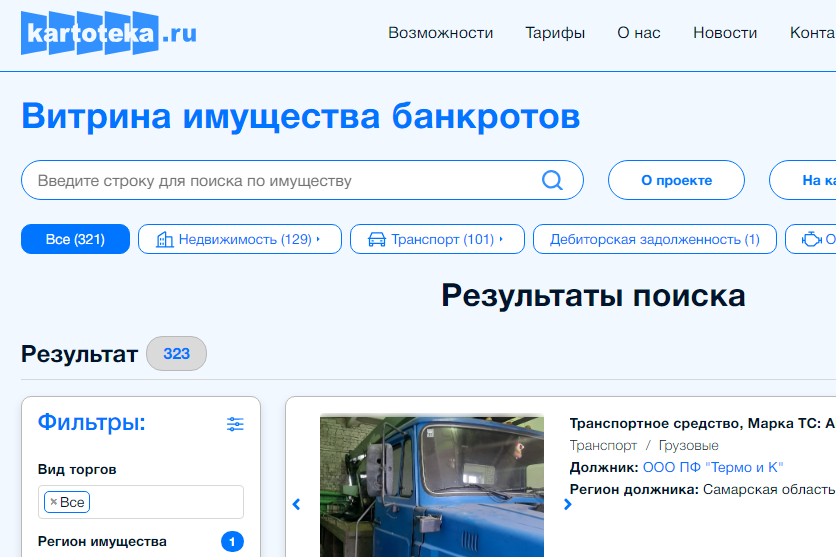Open the Контакты menu item
The height and width of the screenshot is (557, 836).
coord(813,33)
